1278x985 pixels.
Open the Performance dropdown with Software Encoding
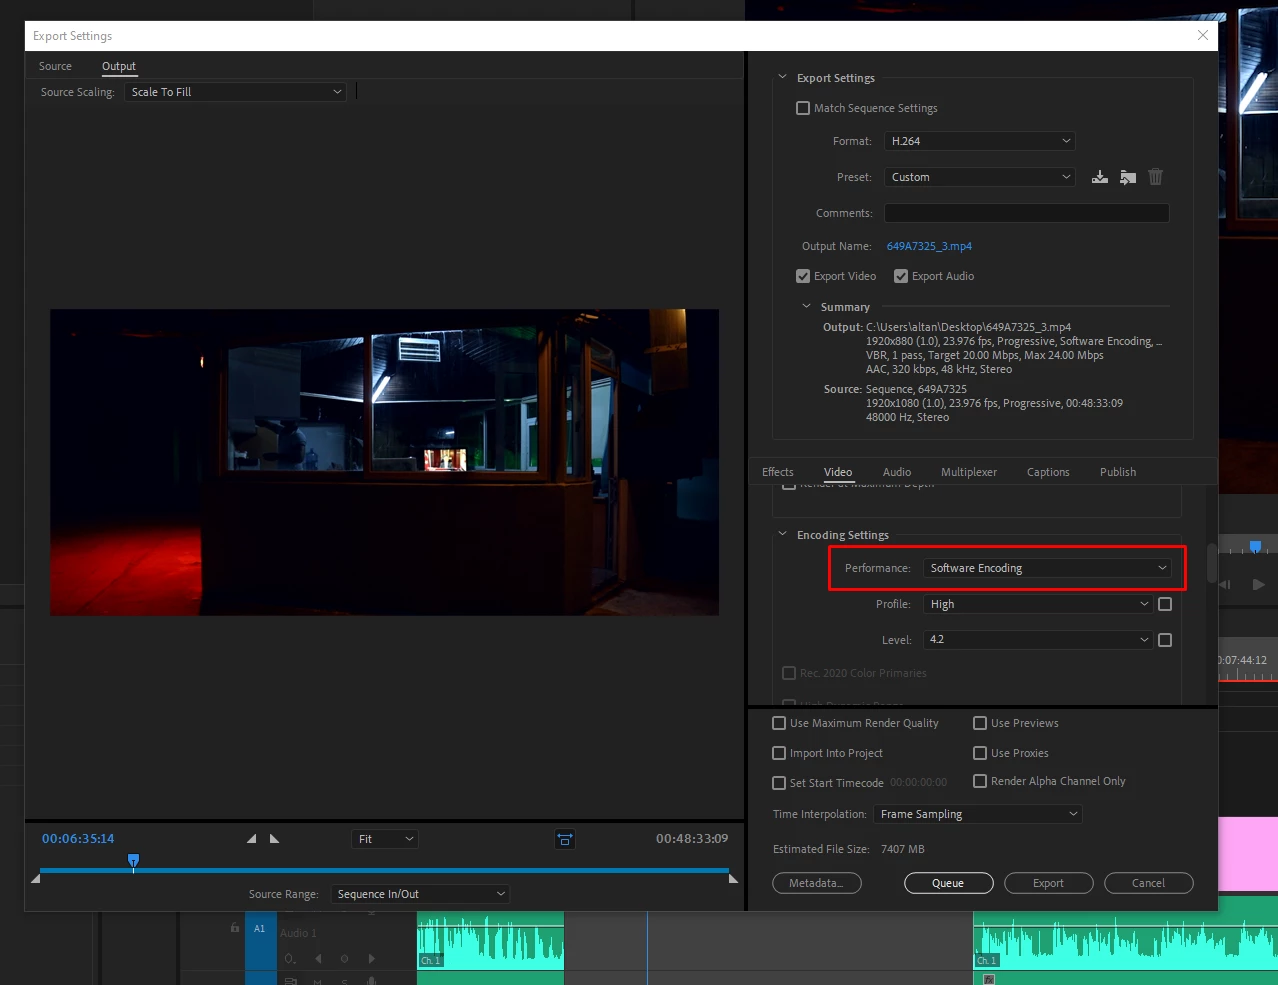(x=1048, y=568)
